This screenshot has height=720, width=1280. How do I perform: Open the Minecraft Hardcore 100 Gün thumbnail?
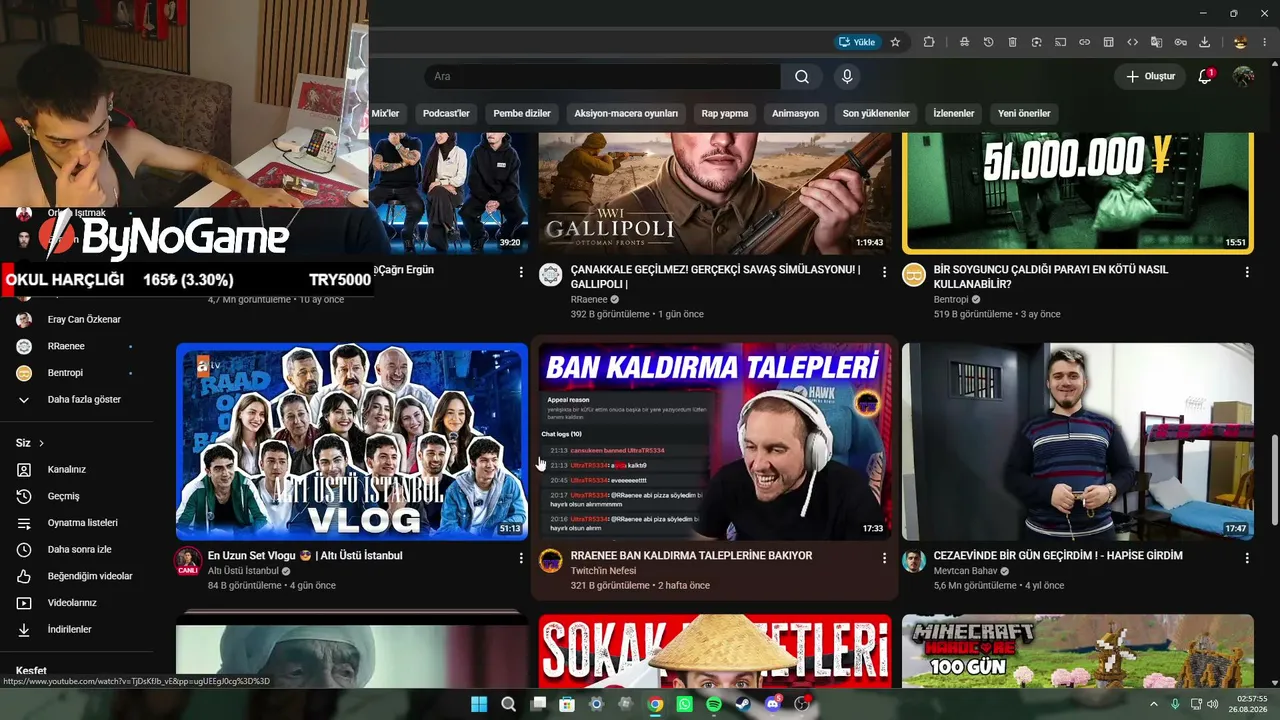[1078, 651]
